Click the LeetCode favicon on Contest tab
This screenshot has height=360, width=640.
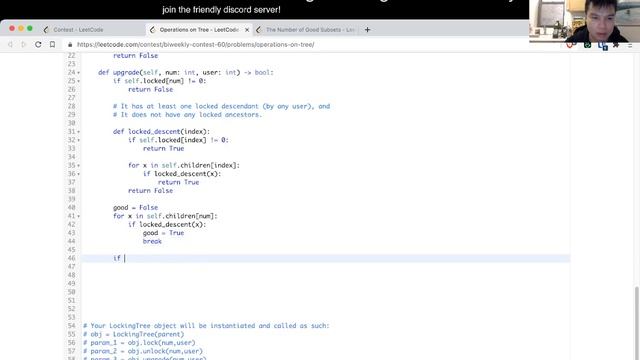click(46, 30)
